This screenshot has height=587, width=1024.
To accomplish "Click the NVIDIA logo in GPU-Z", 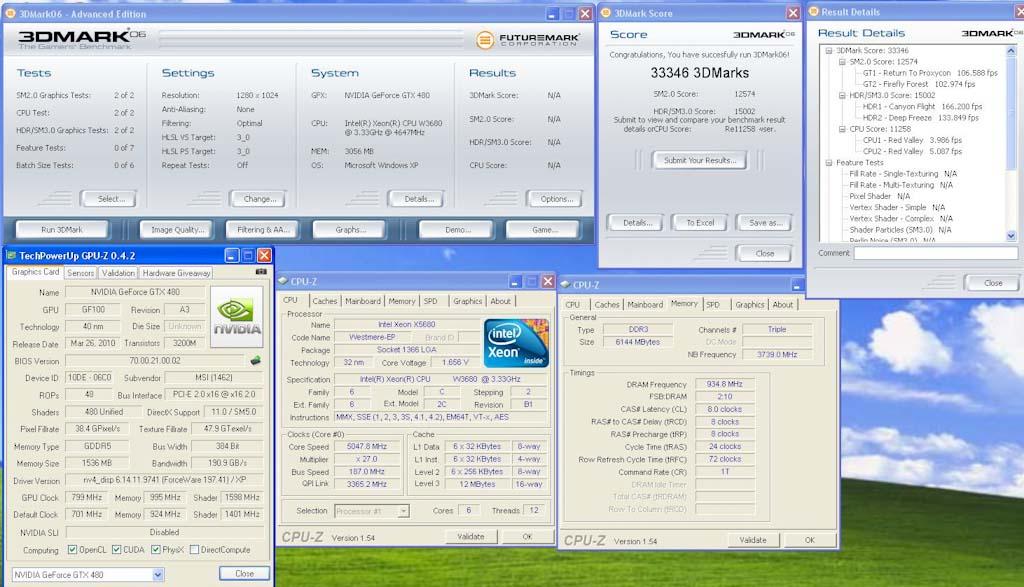I will coord(237,317).
